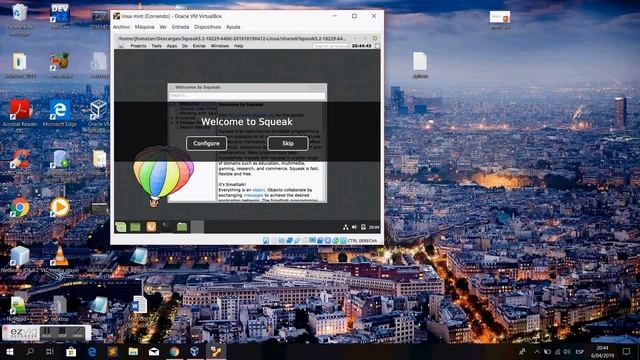Click the Squeak logo icon in menu bar
640x360 pixels.
click(x=121, y=46)
